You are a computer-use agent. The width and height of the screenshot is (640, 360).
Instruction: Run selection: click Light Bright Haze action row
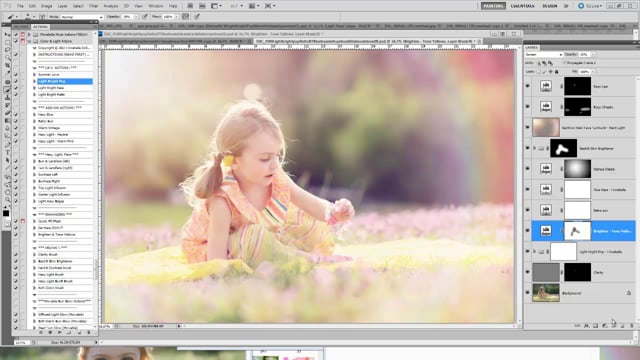pyautogui.click(x=64, y=88)
